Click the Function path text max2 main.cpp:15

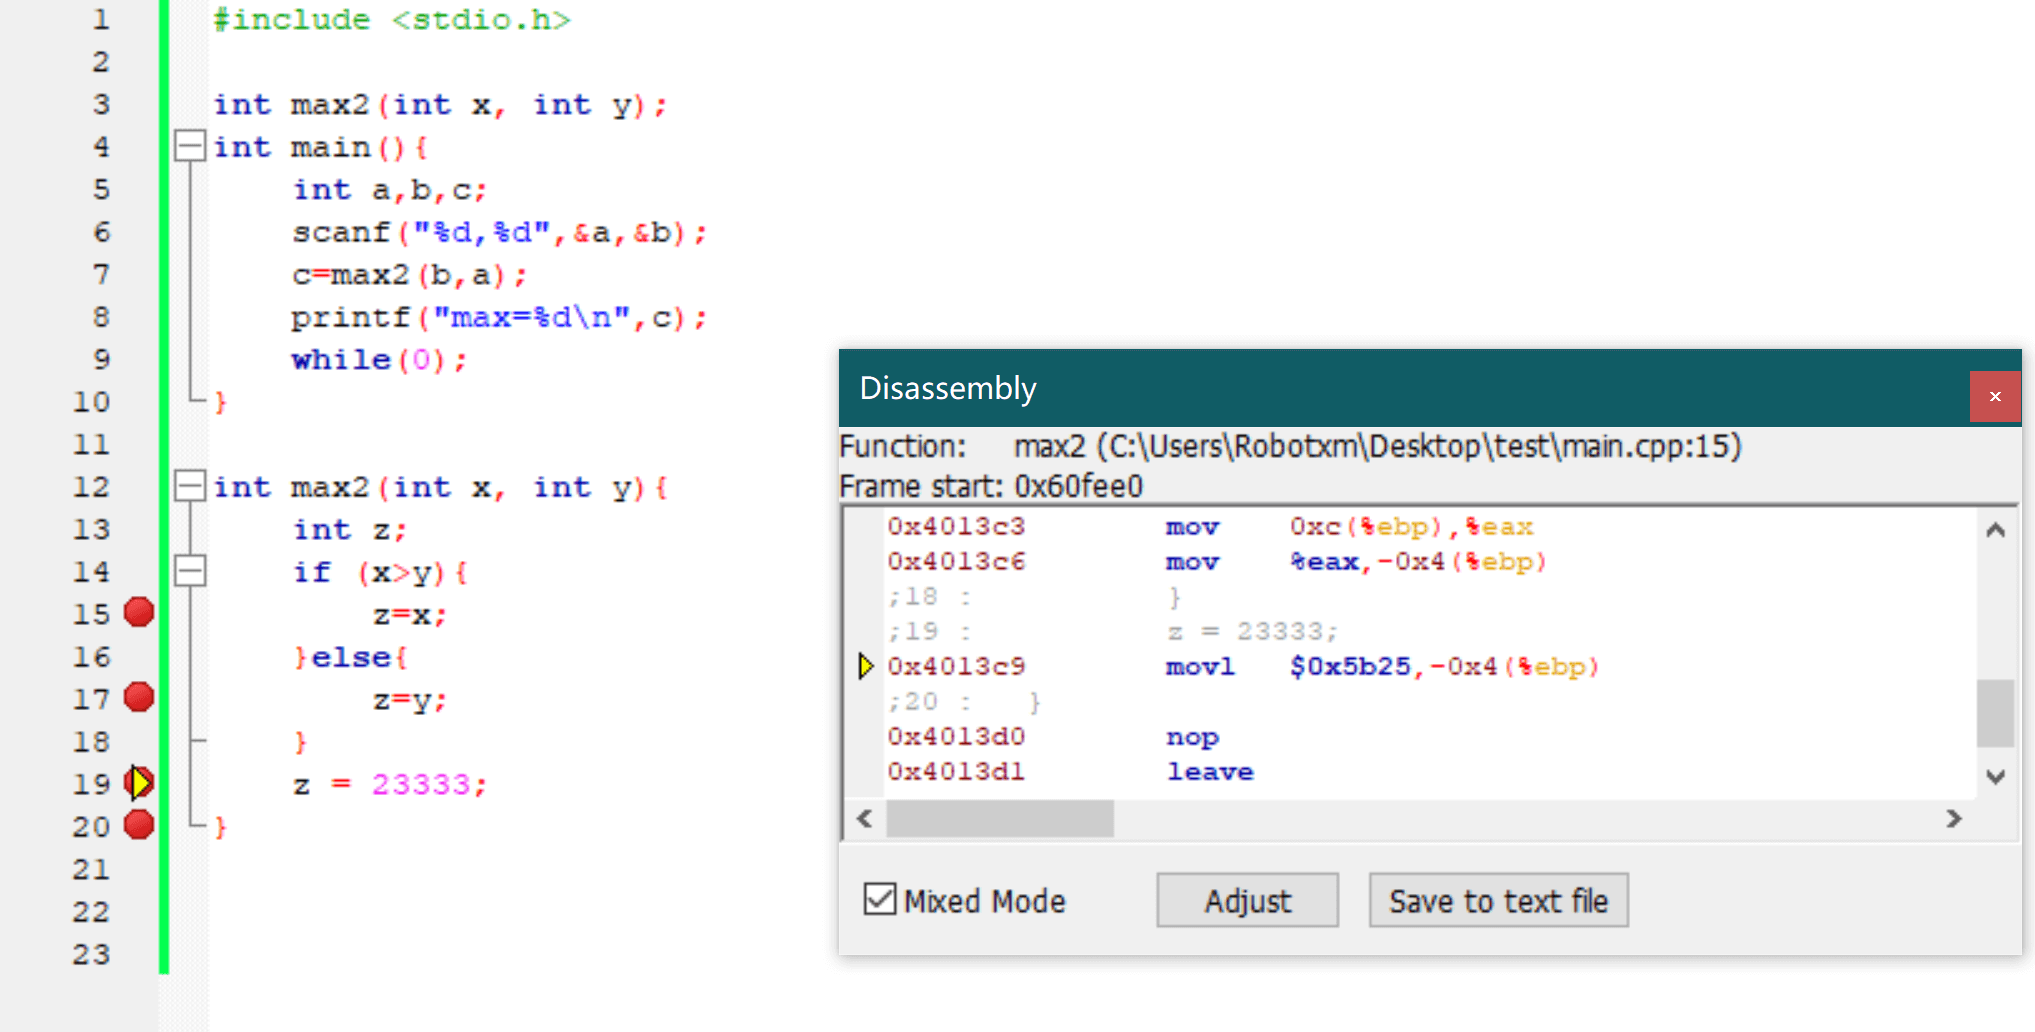[1378, 446]
